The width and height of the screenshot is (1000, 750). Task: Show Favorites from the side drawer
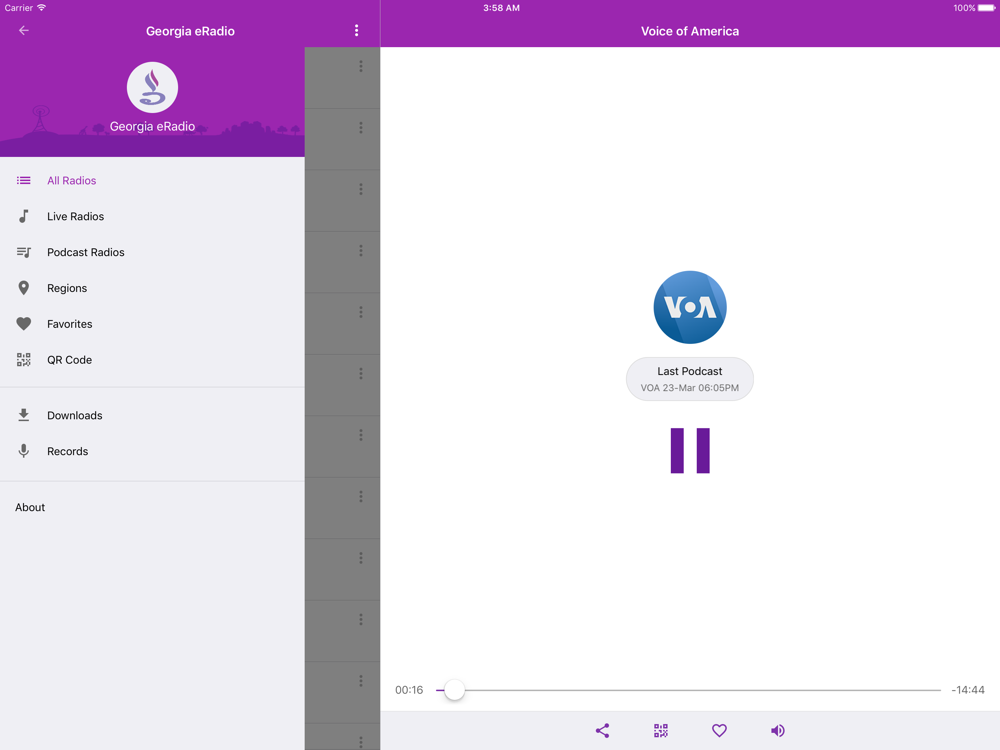pos(152,324)
